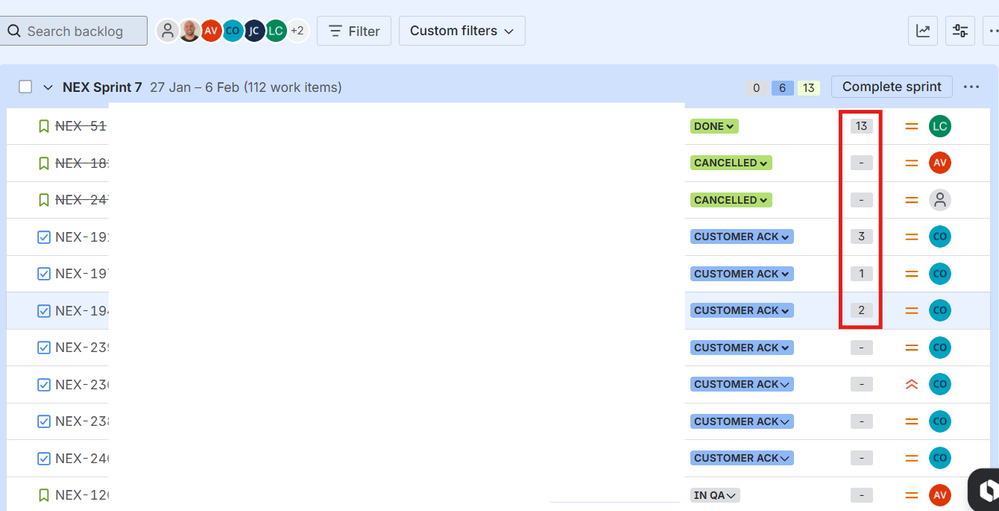The width and height of the screenshot is (999, 511).
Task: Edit the estimate value 3
Action: [861, 236]
